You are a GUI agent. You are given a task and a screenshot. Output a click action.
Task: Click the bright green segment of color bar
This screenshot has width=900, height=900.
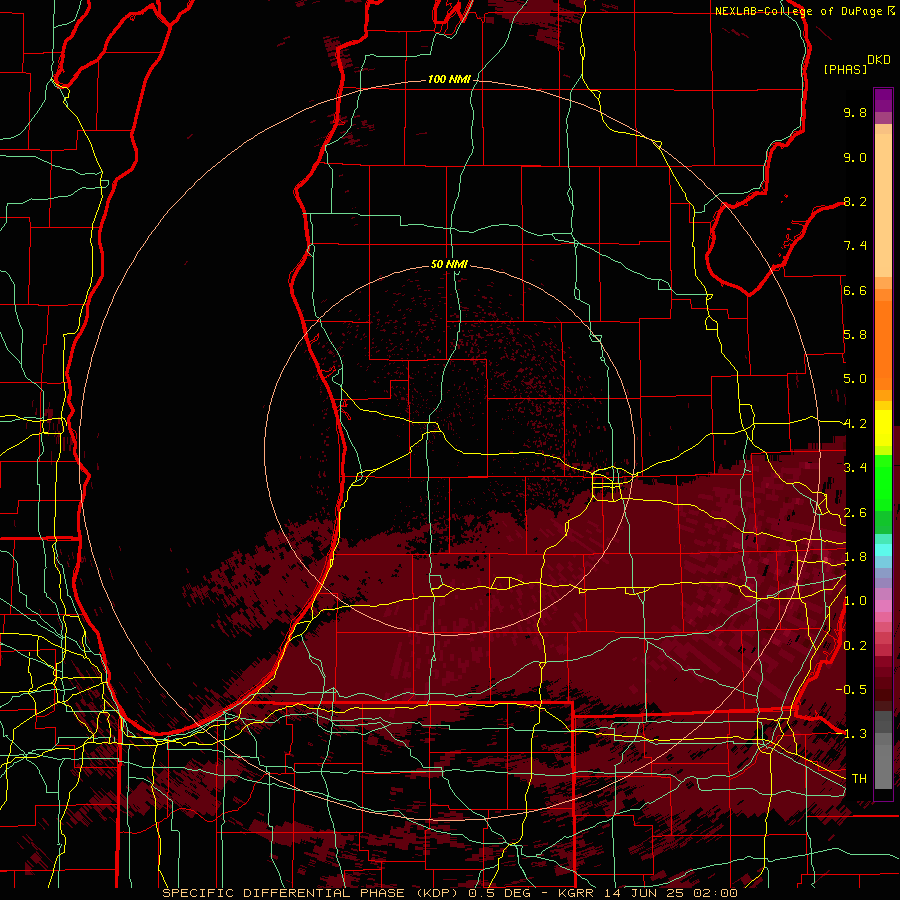click(x=883, y=482)
